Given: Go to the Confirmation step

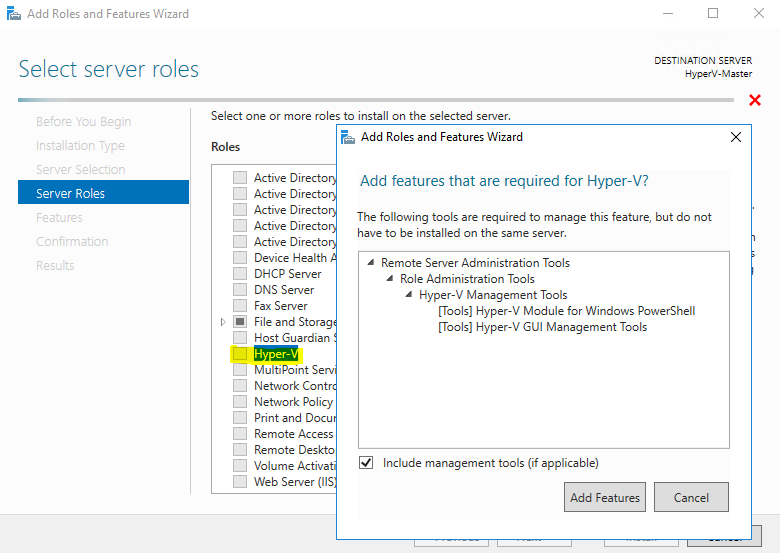Looking at the screenshot, I should [72, 241].
